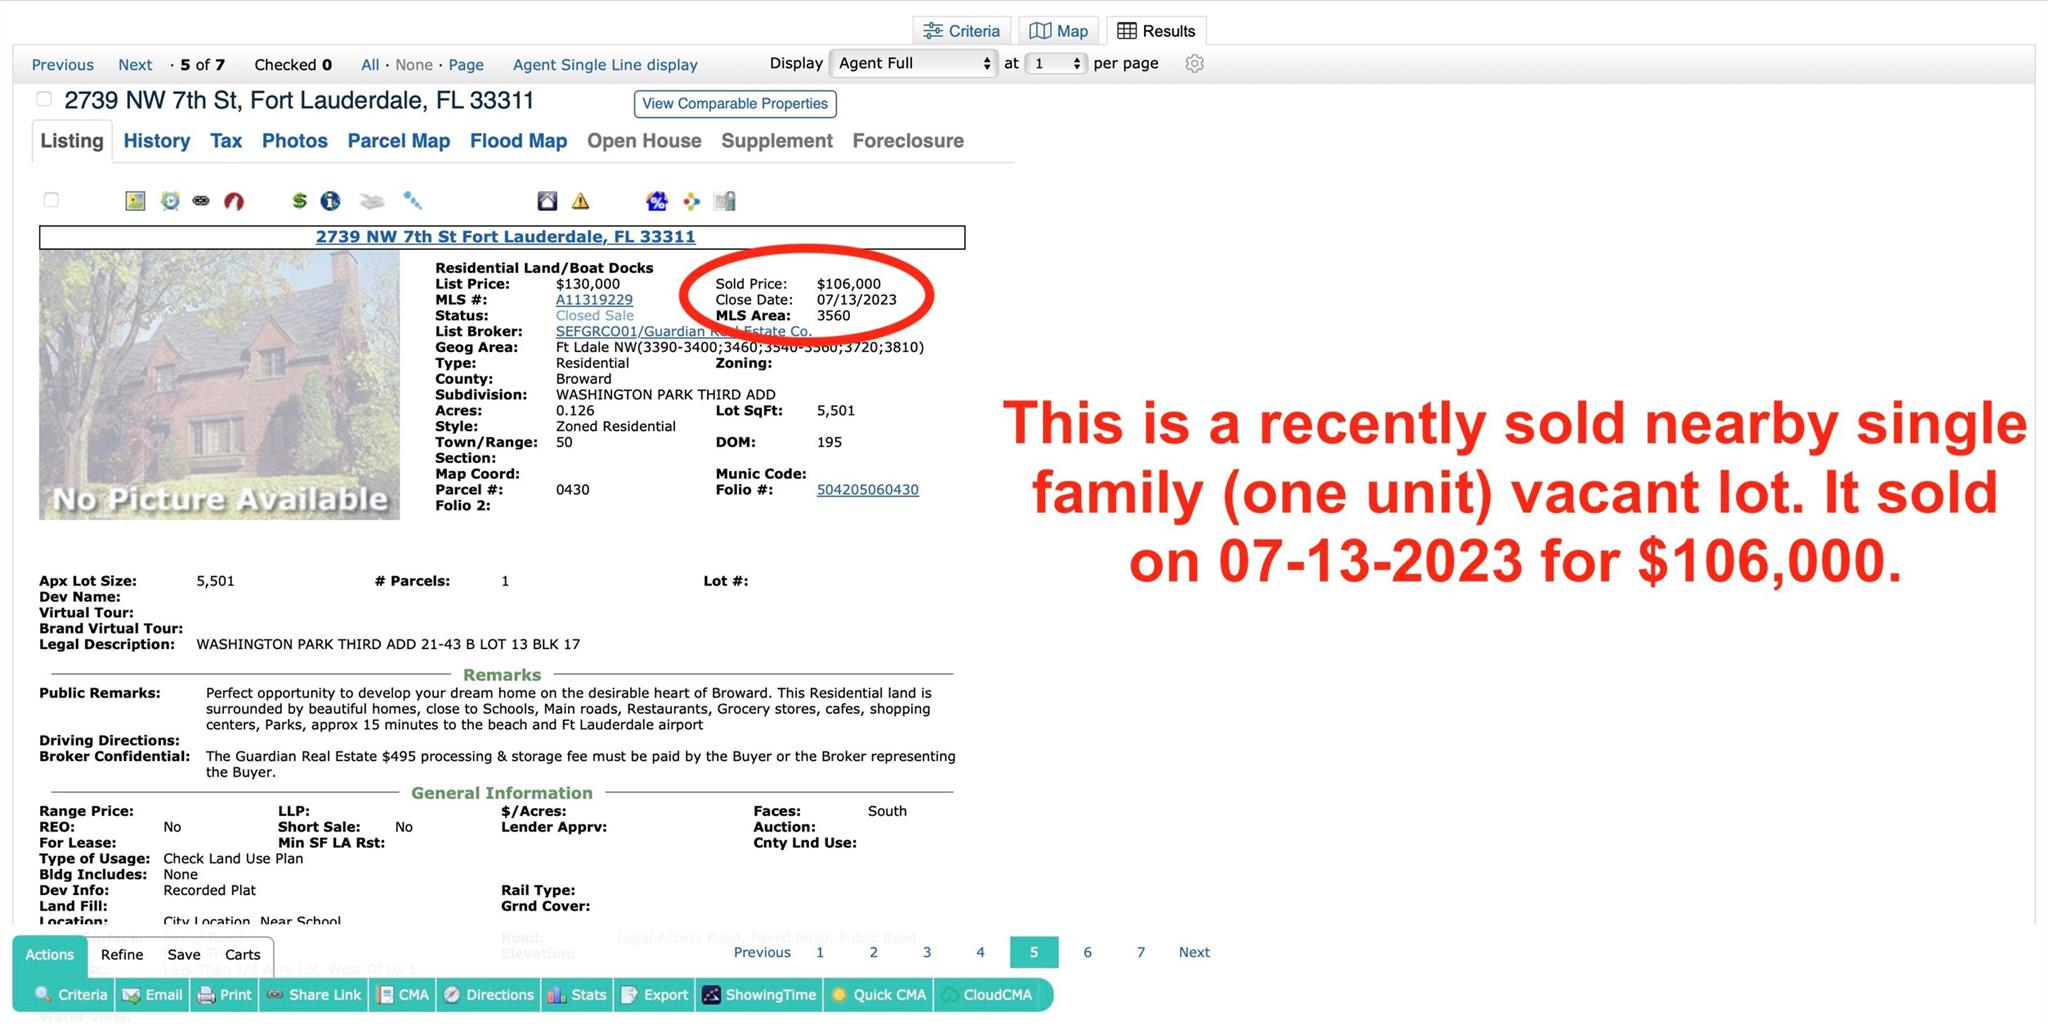The image size is (2048, 1024).
Task: Click the alarm clock icon in listing toolbar
Action: click(x=170, y=201)
